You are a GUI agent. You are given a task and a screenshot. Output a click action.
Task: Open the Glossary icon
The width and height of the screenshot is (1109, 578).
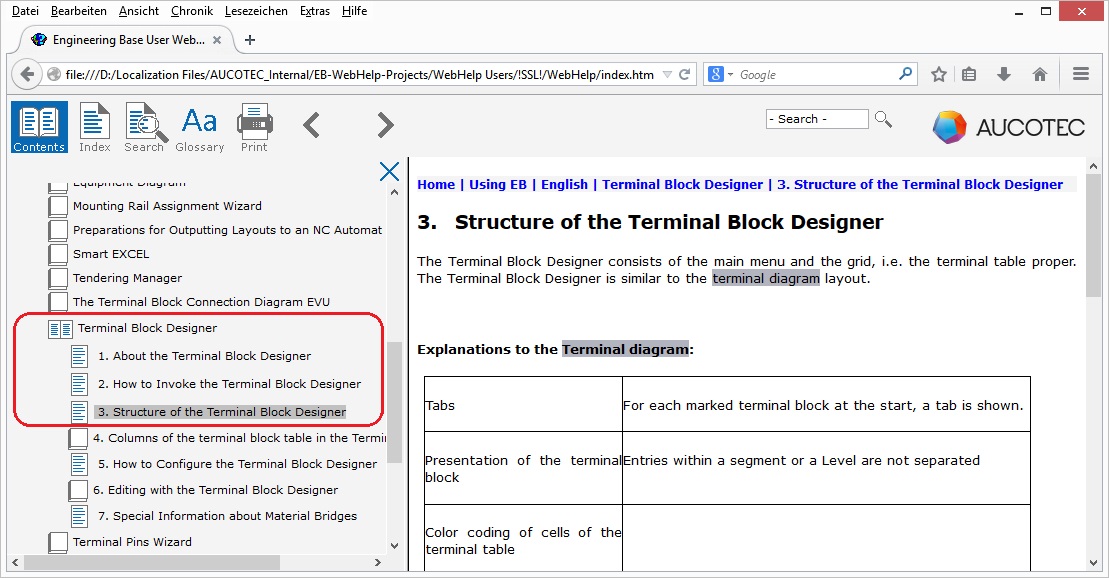tap(199, 129)
